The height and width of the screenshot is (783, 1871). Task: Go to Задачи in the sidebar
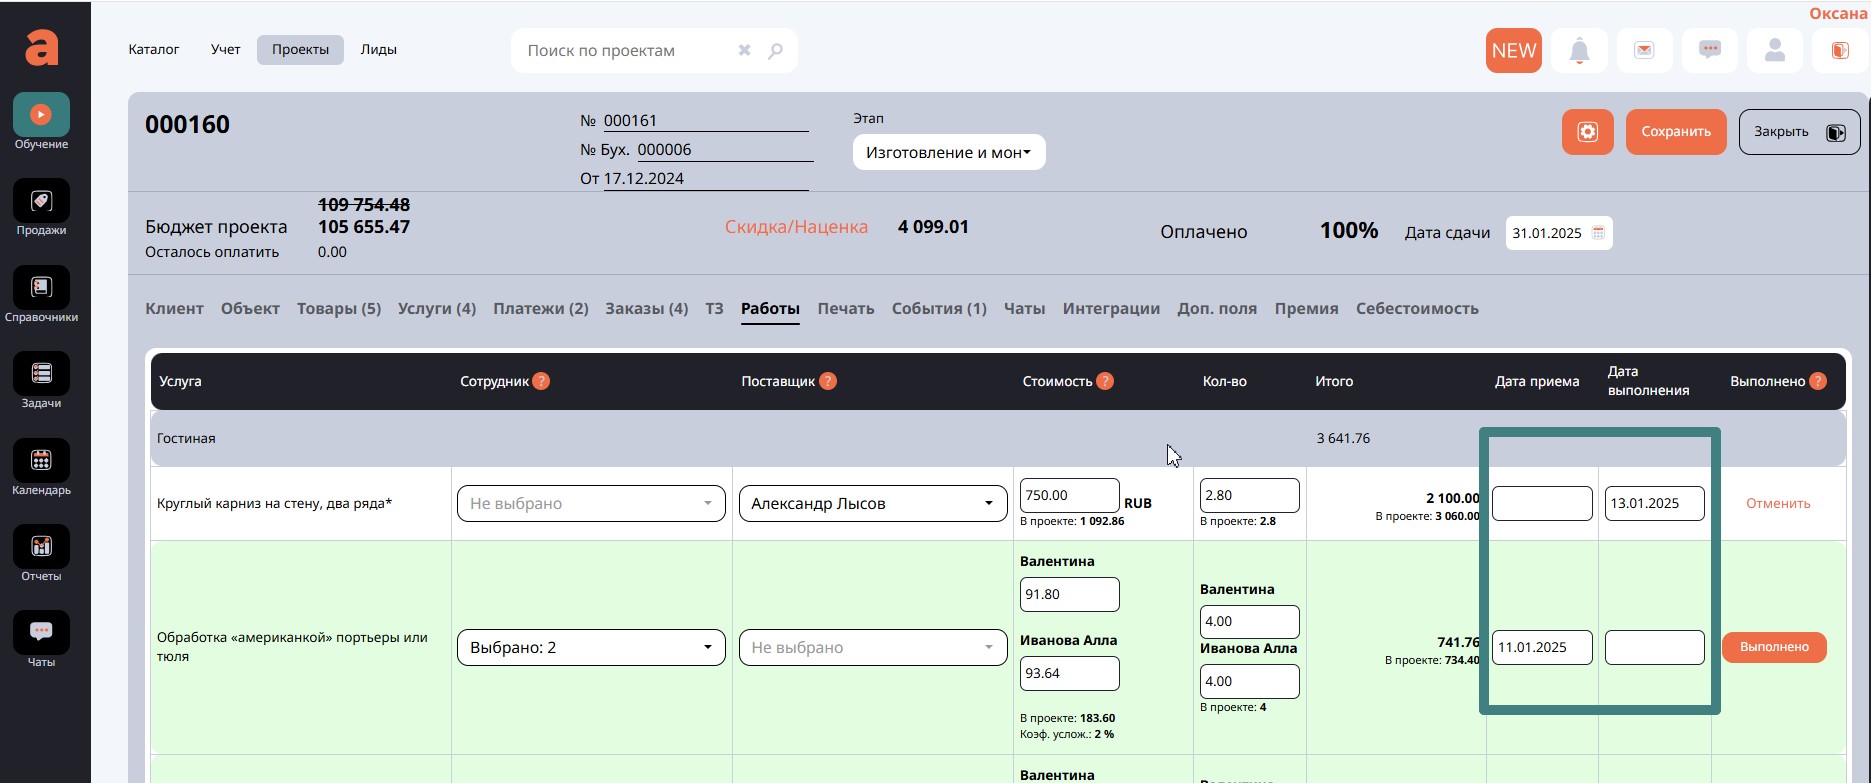coord(41,374)
